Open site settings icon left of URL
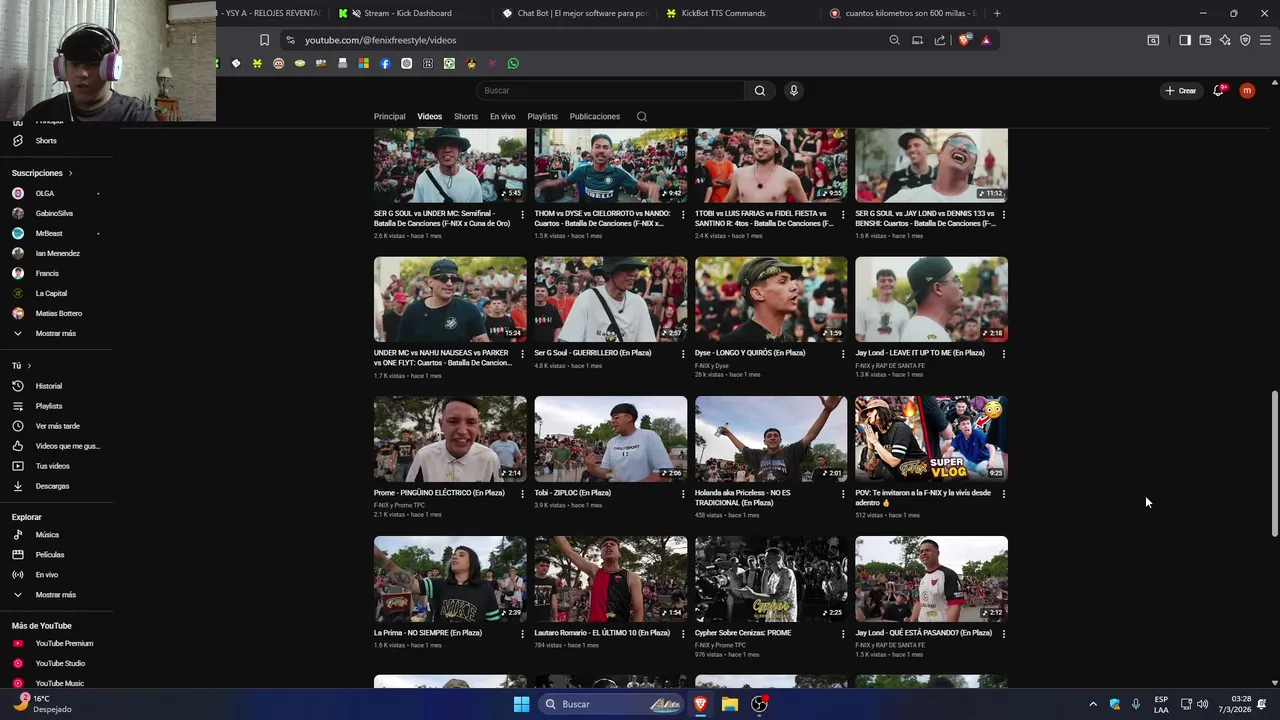The image size is (1280, 720). pyautogui.click(x=290, y=40)
